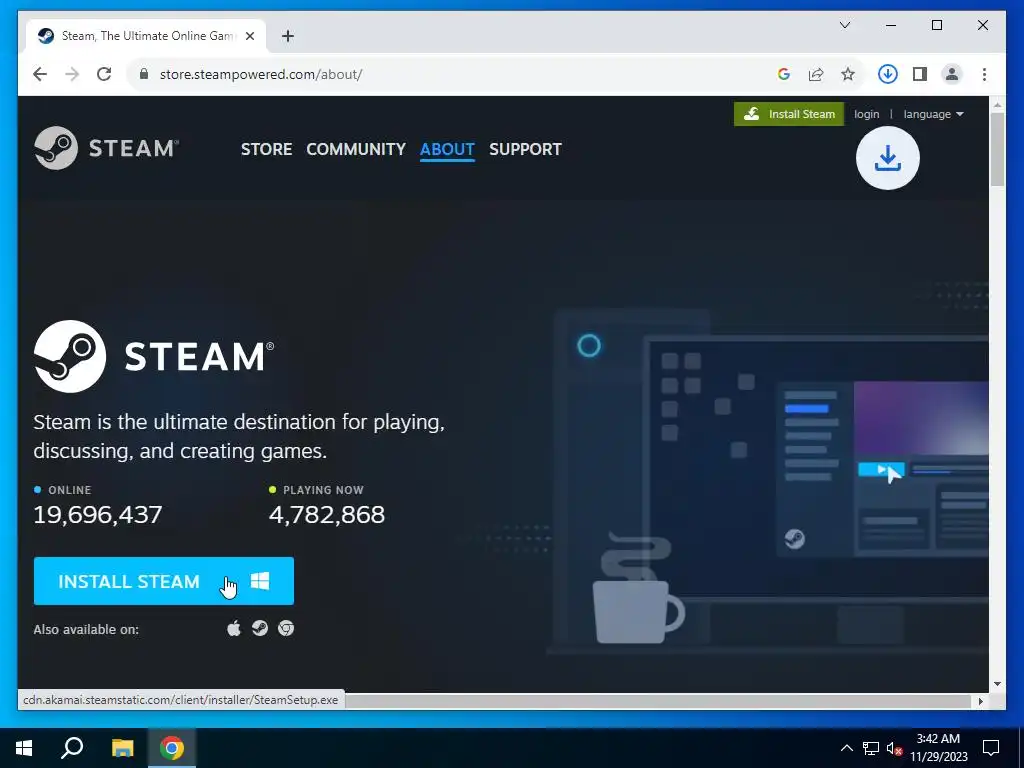The width and height of the screenshot is (1024, 768).
Task: Choose the Apple macOS download icon
Action: tap(234, 628)
